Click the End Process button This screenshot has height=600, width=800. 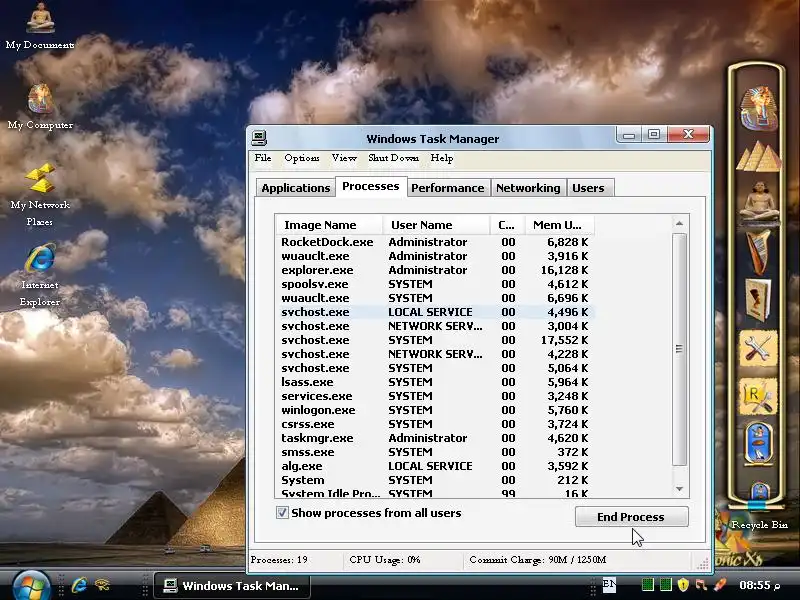click(631, 517)
